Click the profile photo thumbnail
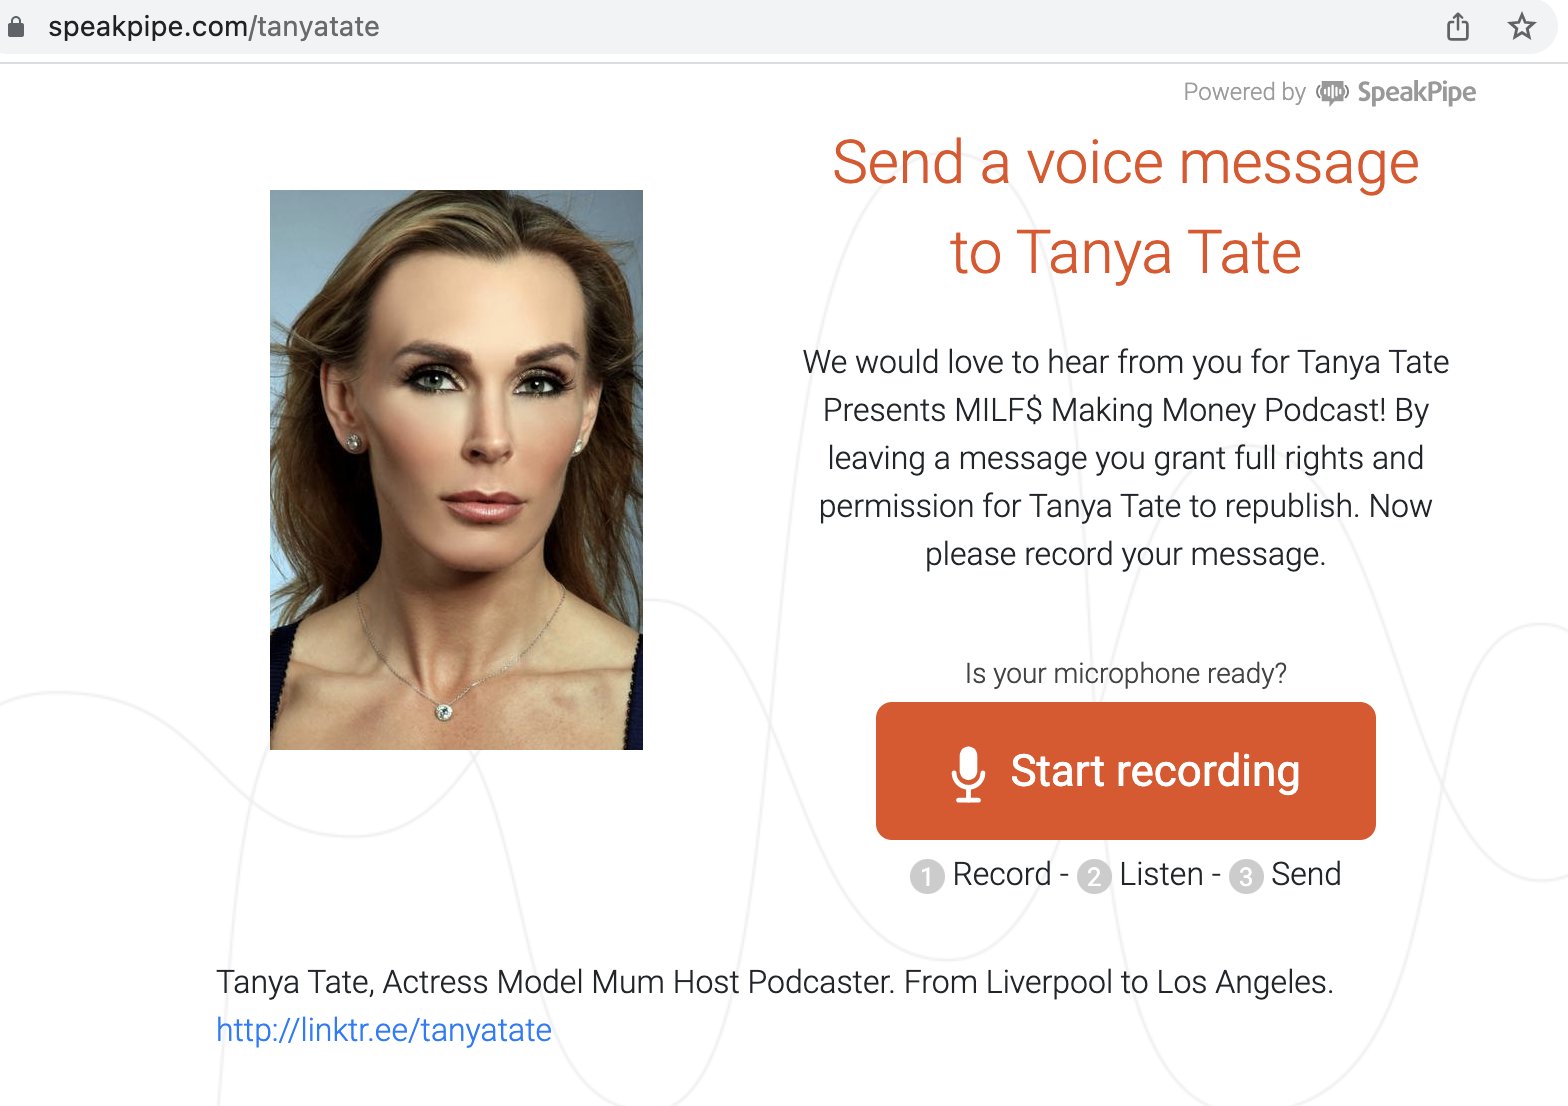 pos(456,470)
